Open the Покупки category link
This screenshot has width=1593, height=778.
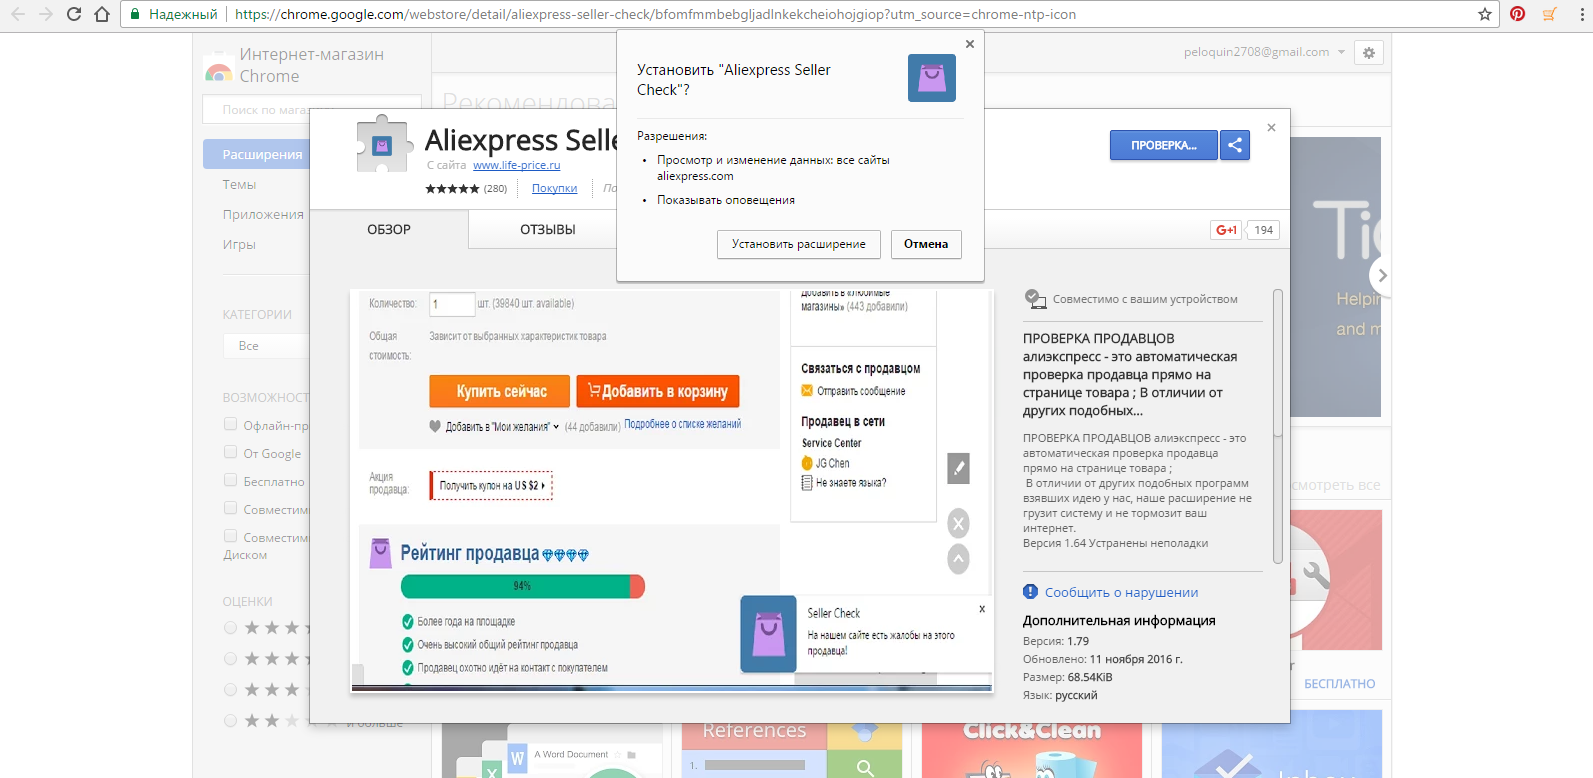coord(554,188)
